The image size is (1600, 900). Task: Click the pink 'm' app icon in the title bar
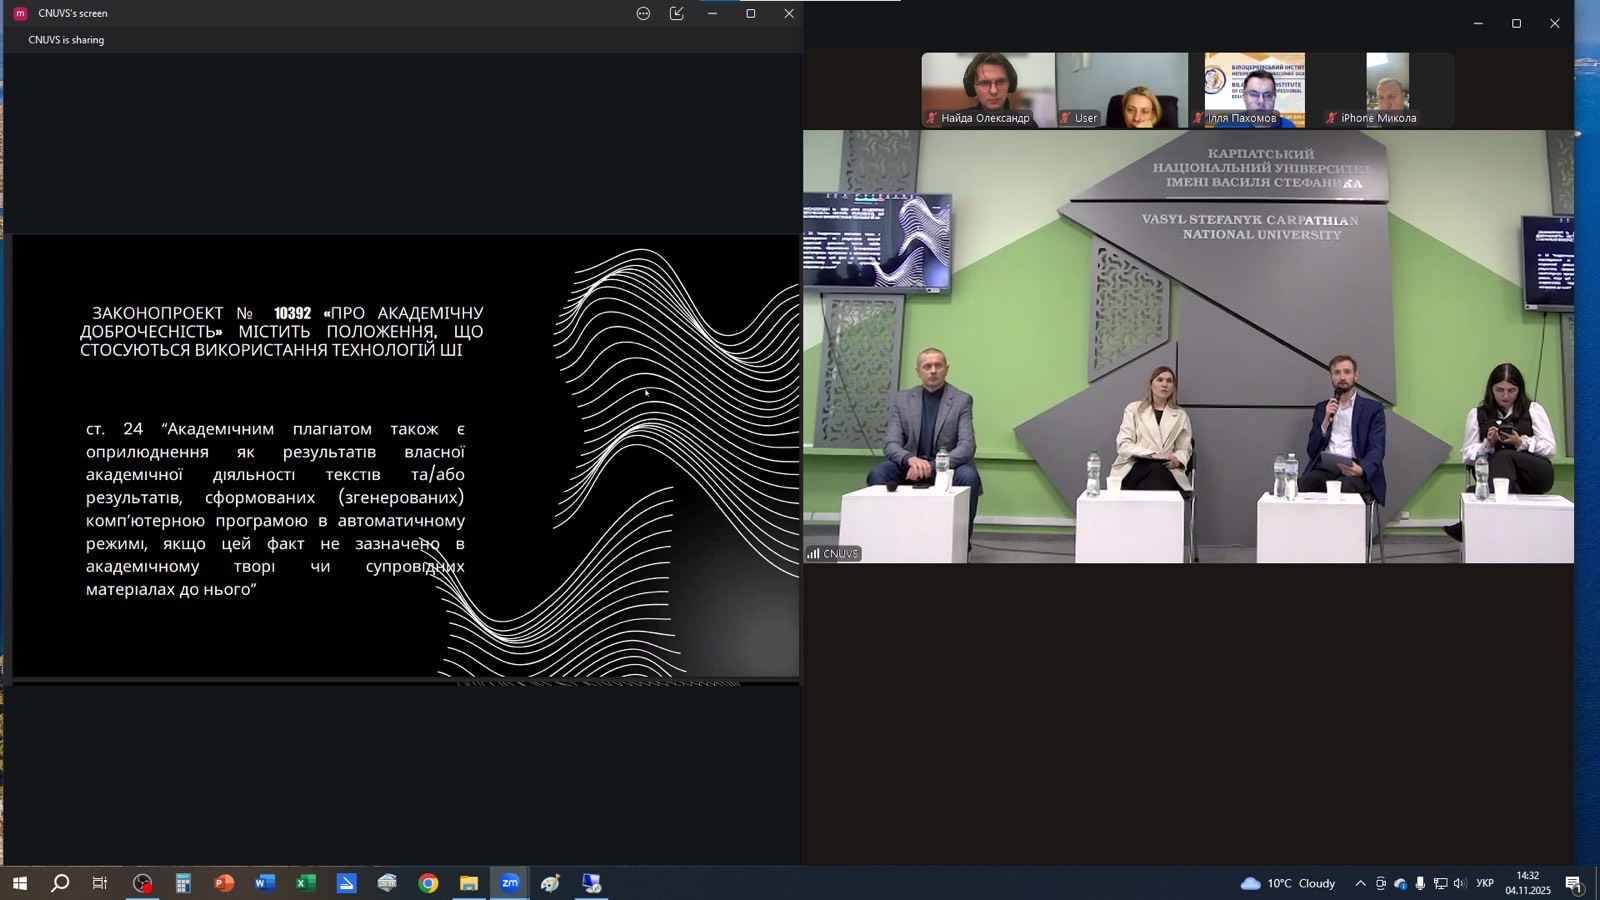(x=19, y=14)
